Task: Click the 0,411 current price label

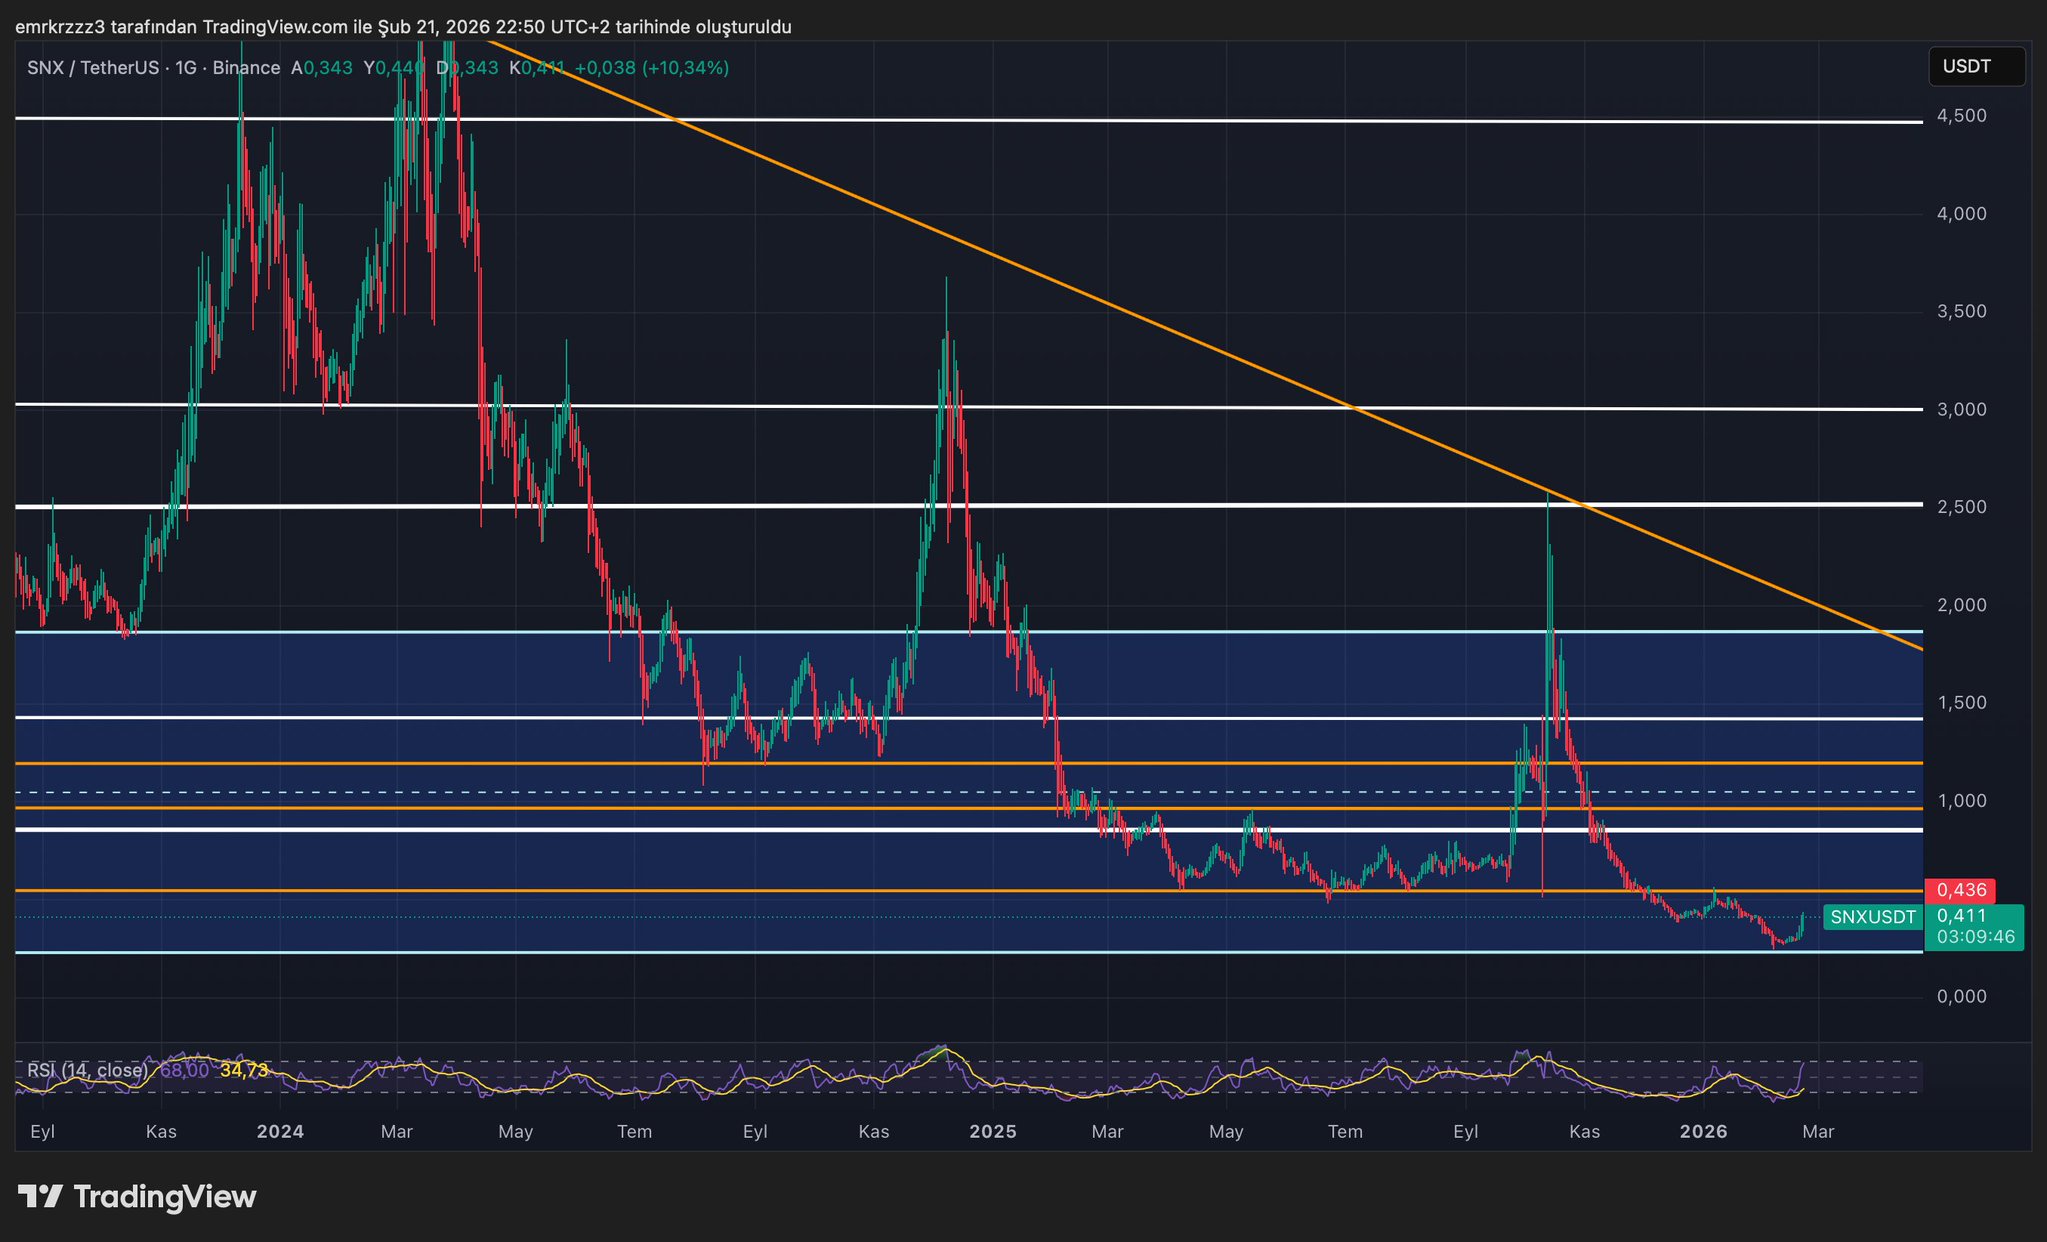Action: pos(1961,916)
